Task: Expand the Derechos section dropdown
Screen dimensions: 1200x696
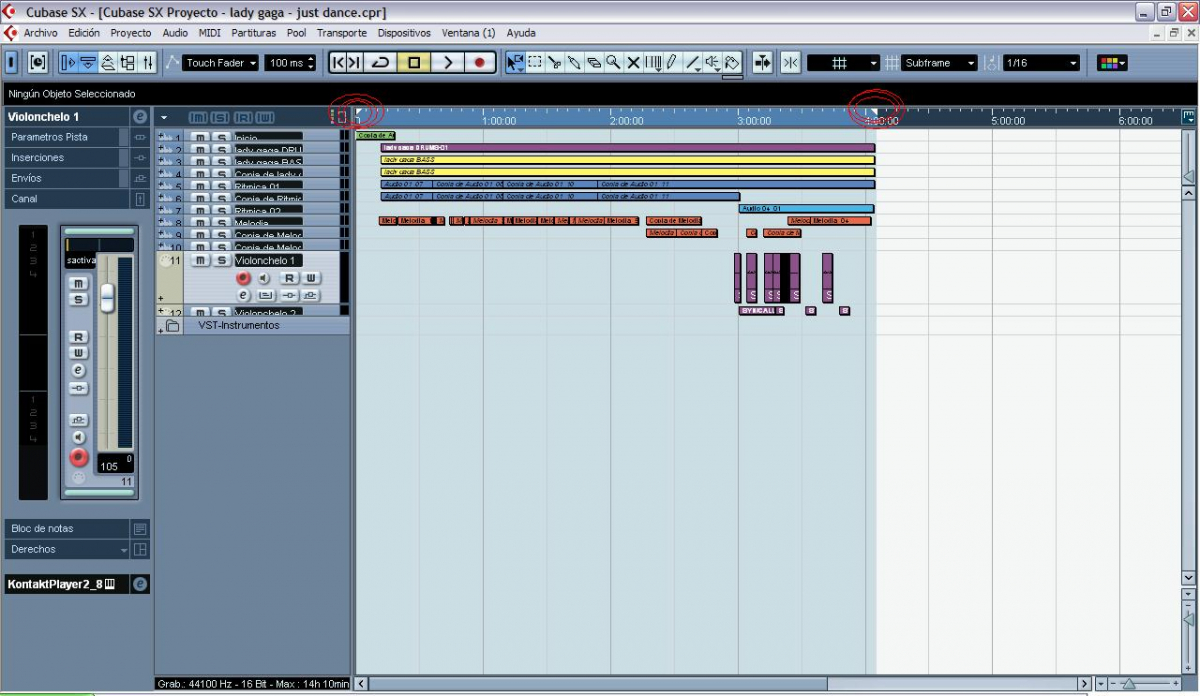Action: 124,550
